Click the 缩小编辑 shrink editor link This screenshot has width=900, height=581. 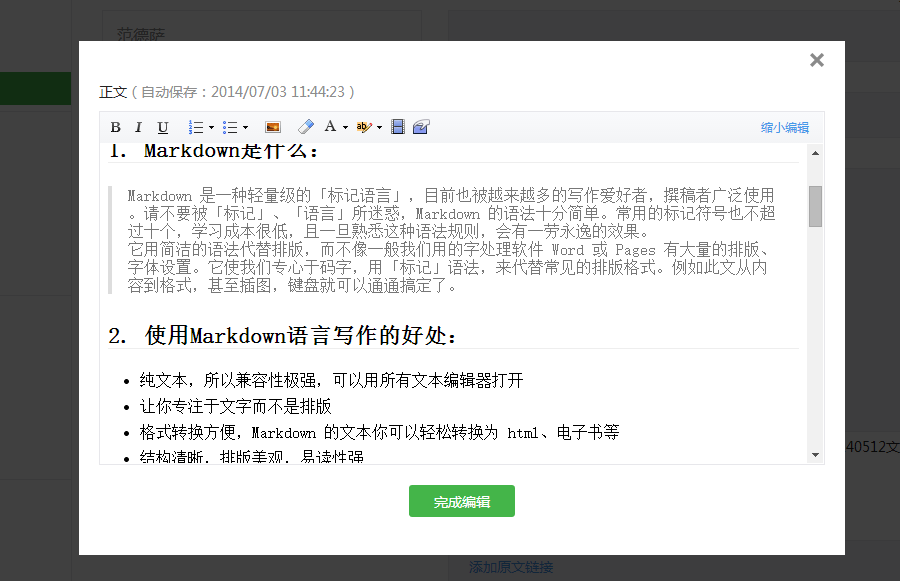click(x=785, y=128)
